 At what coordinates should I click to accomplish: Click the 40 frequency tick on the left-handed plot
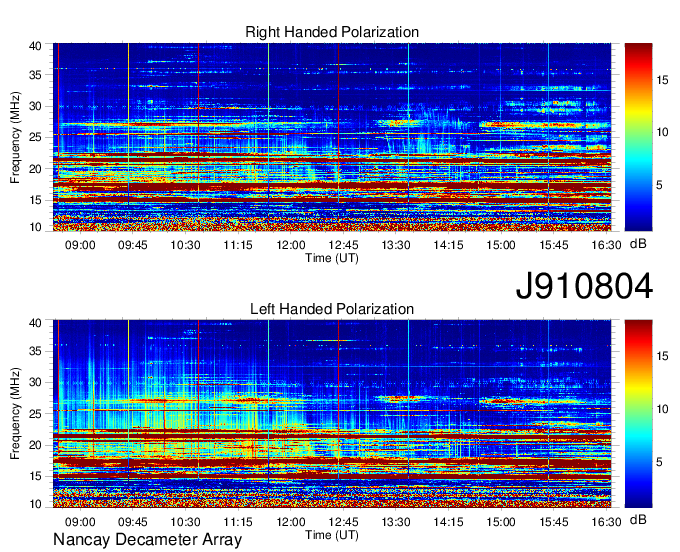[35, 323]
